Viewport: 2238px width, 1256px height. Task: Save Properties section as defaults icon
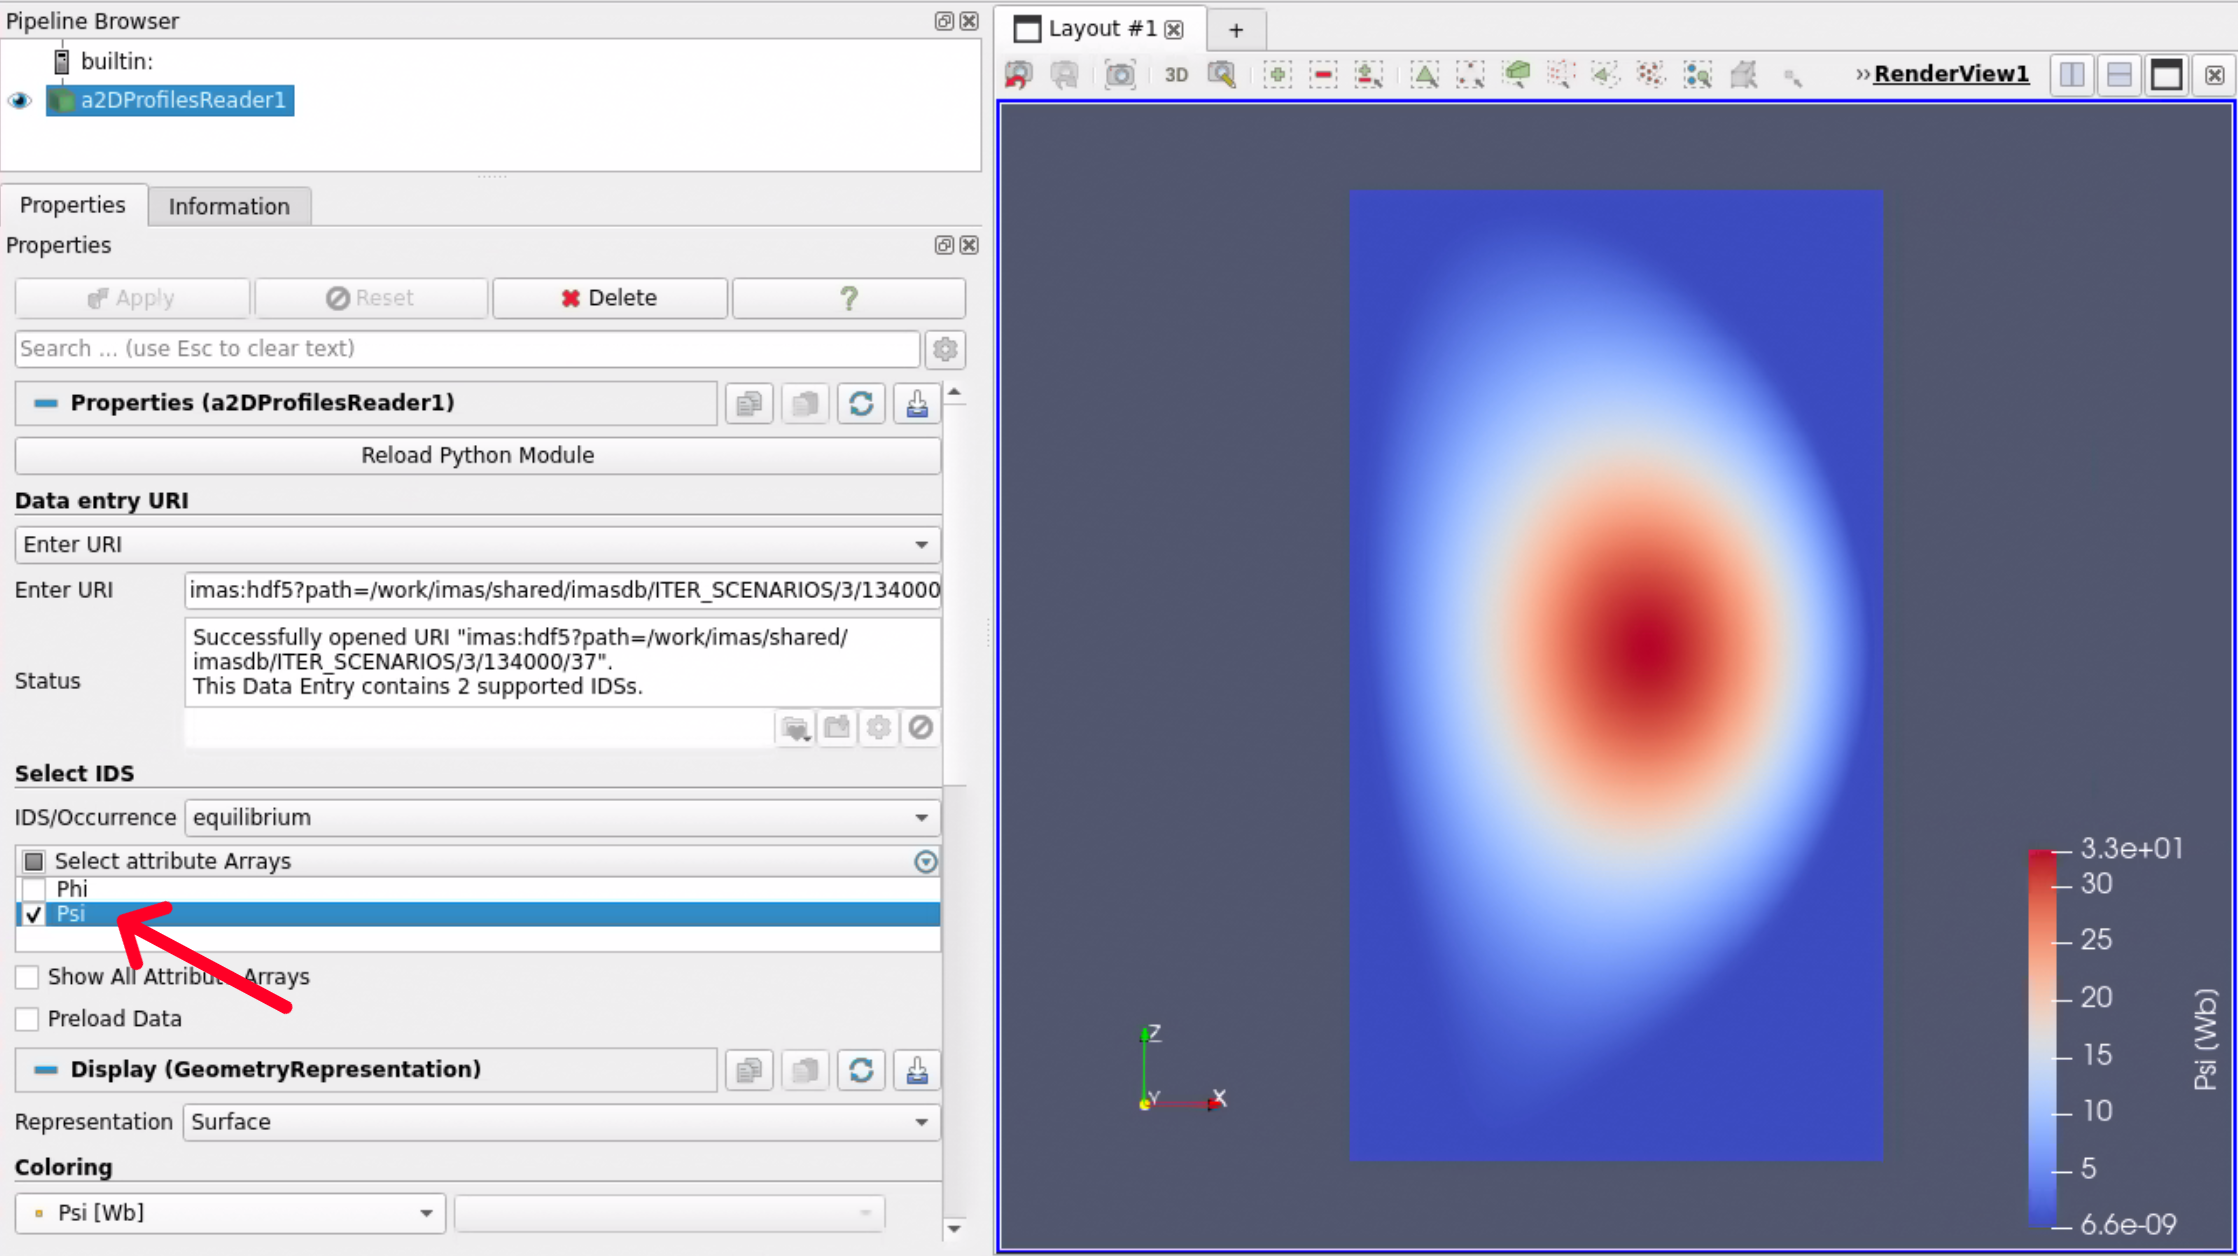(917, 403)
